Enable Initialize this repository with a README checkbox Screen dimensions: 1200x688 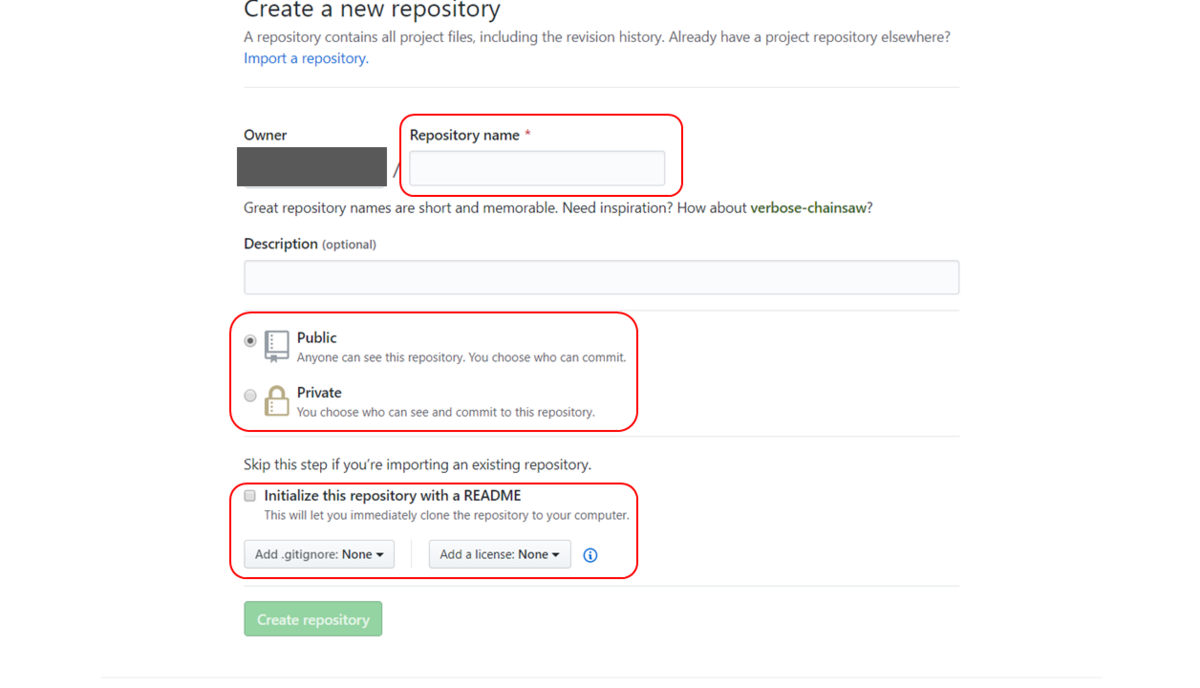(x=250, y=496)
